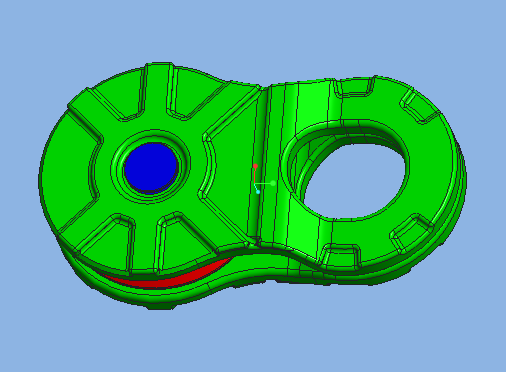This screenshot has width=506, height=372.
Task: Click the pale green axis handle of the triad
Action: (273, 183)
